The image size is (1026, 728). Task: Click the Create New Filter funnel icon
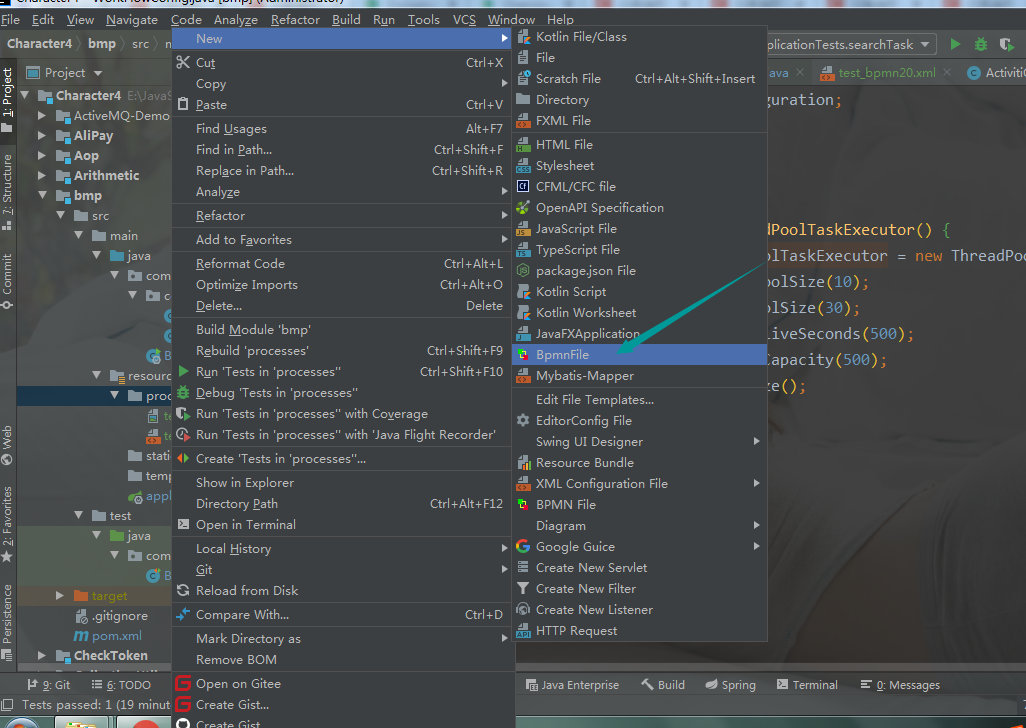(523, 589)
